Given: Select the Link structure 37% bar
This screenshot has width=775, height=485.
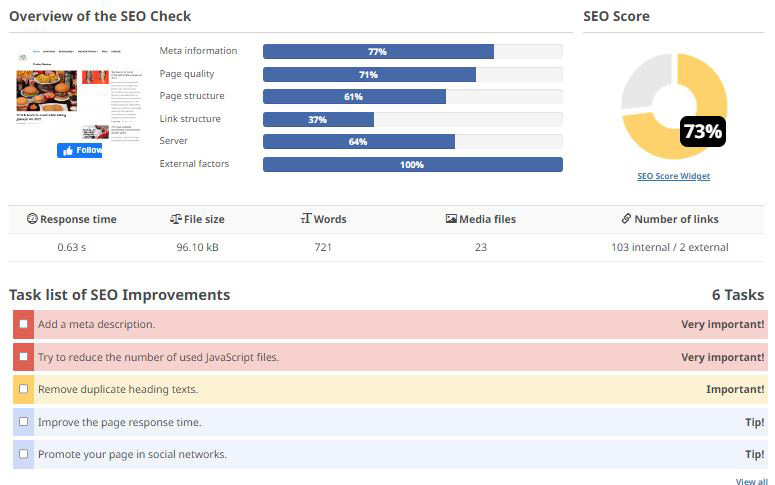Looking at the screenshot, I should pos(318,119).
